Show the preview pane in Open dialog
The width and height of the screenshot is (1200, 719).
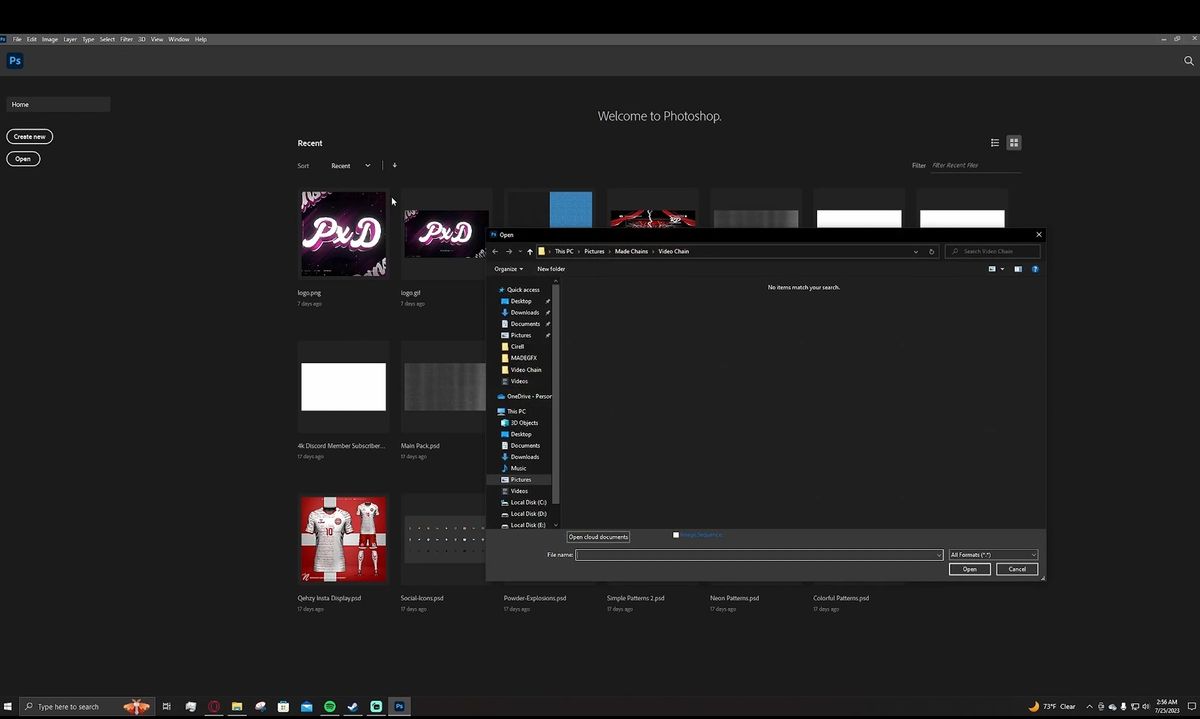point(1018,269)
